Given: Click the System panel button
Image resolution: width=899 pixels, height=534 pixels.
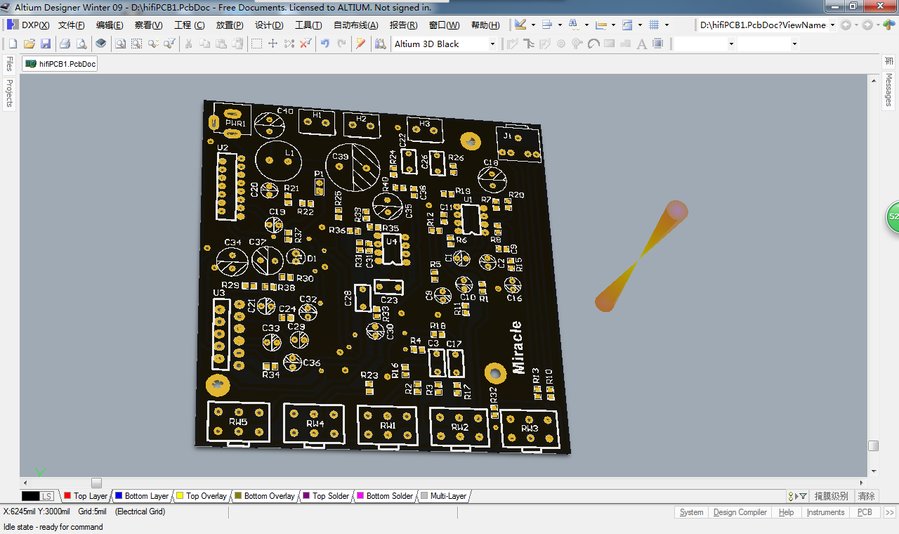Looking at the screenshot, I should 691,512.
